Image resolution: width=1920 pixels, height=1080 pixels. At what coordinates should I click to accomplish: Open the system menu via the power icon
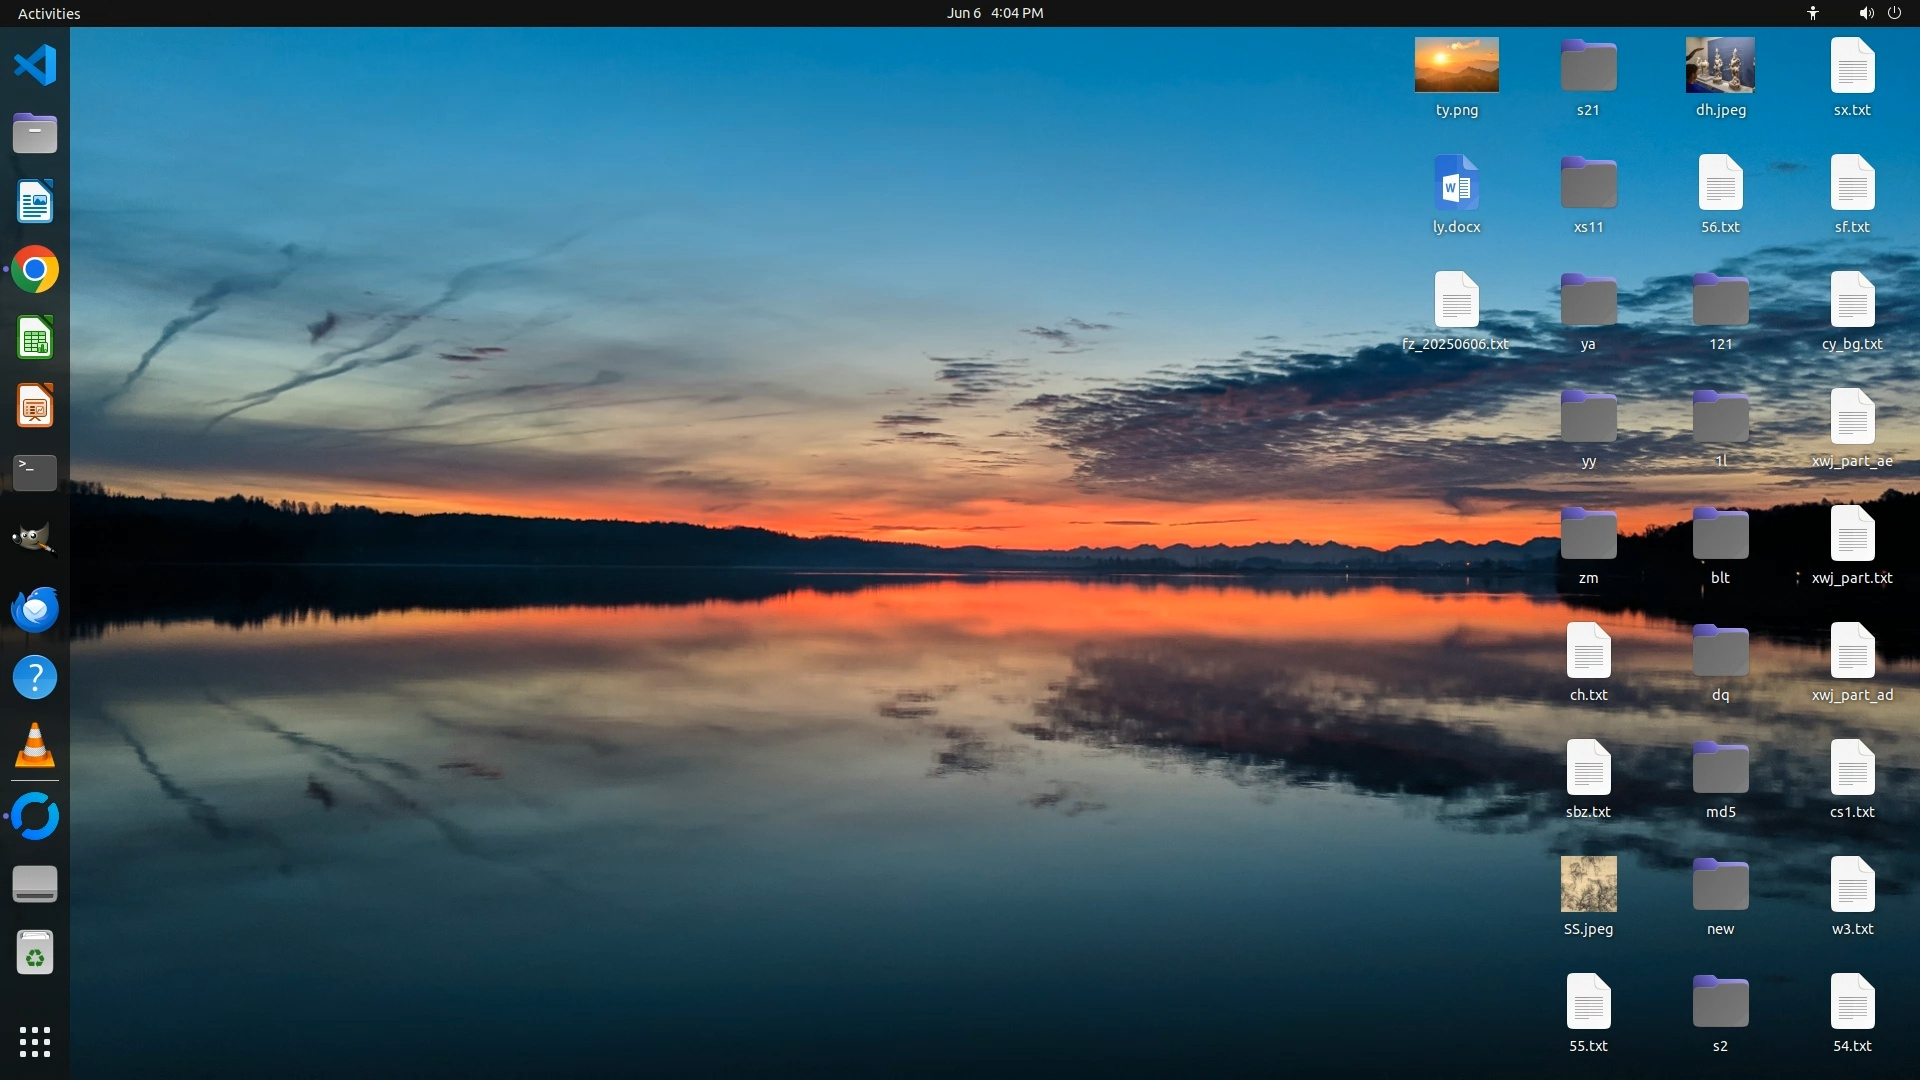[x=1894, y=13]
